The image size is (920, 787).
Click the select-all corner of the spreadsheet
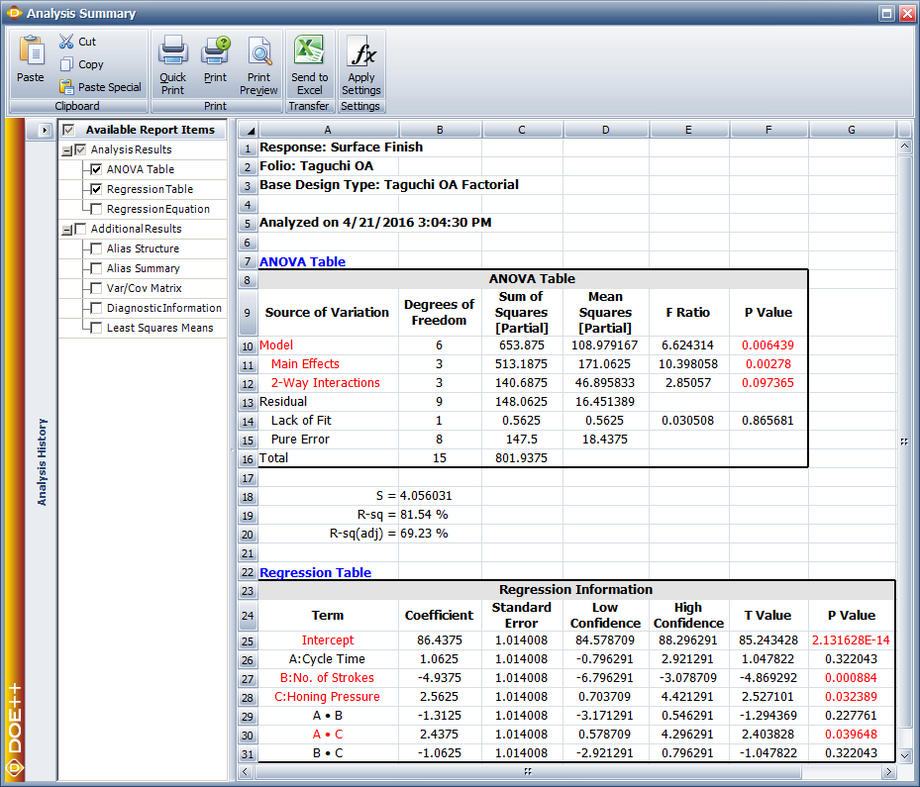(x=248, y=130)
